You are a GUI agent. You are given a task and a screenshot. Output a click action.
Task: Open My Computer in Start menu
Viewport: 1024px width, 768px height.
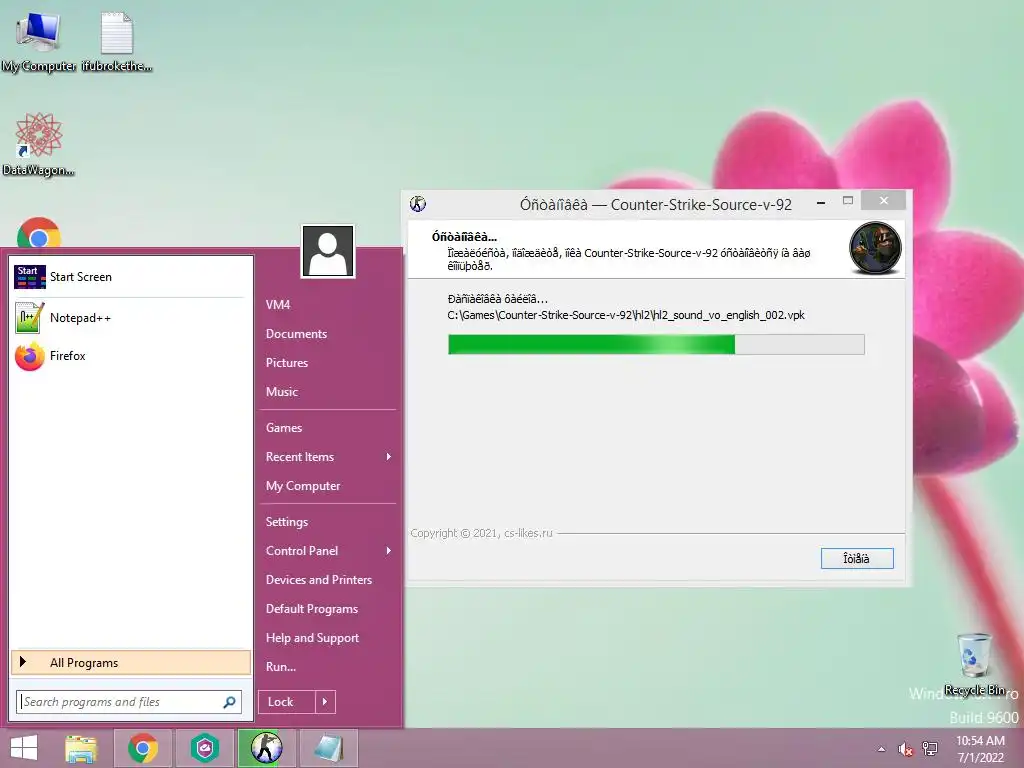pos(302,486)
